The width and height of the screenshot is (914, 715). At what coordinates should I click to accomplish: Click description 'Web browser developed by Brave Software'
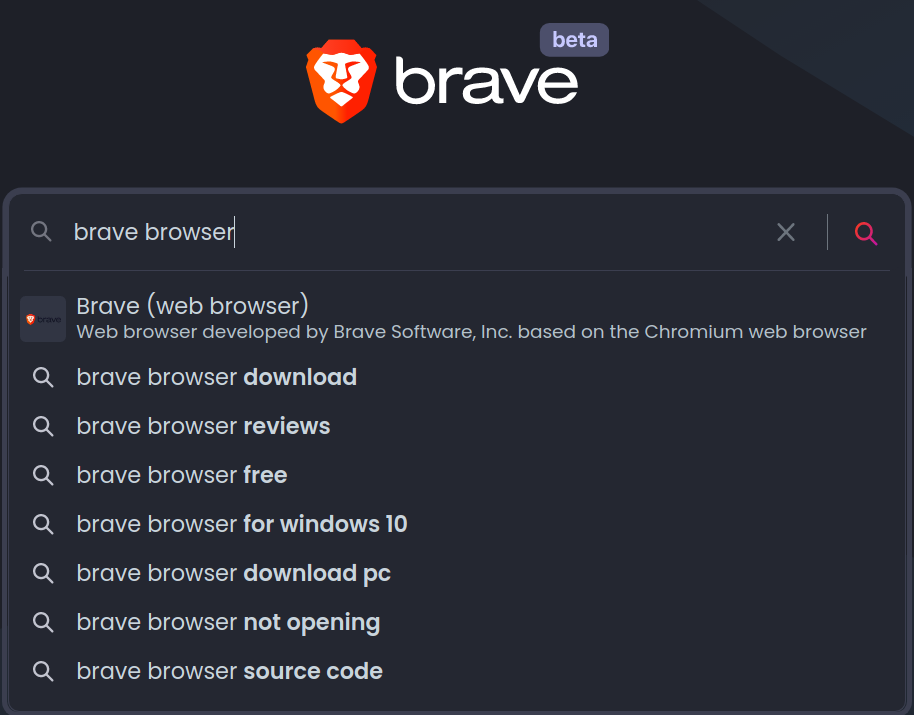pos(471,332)
